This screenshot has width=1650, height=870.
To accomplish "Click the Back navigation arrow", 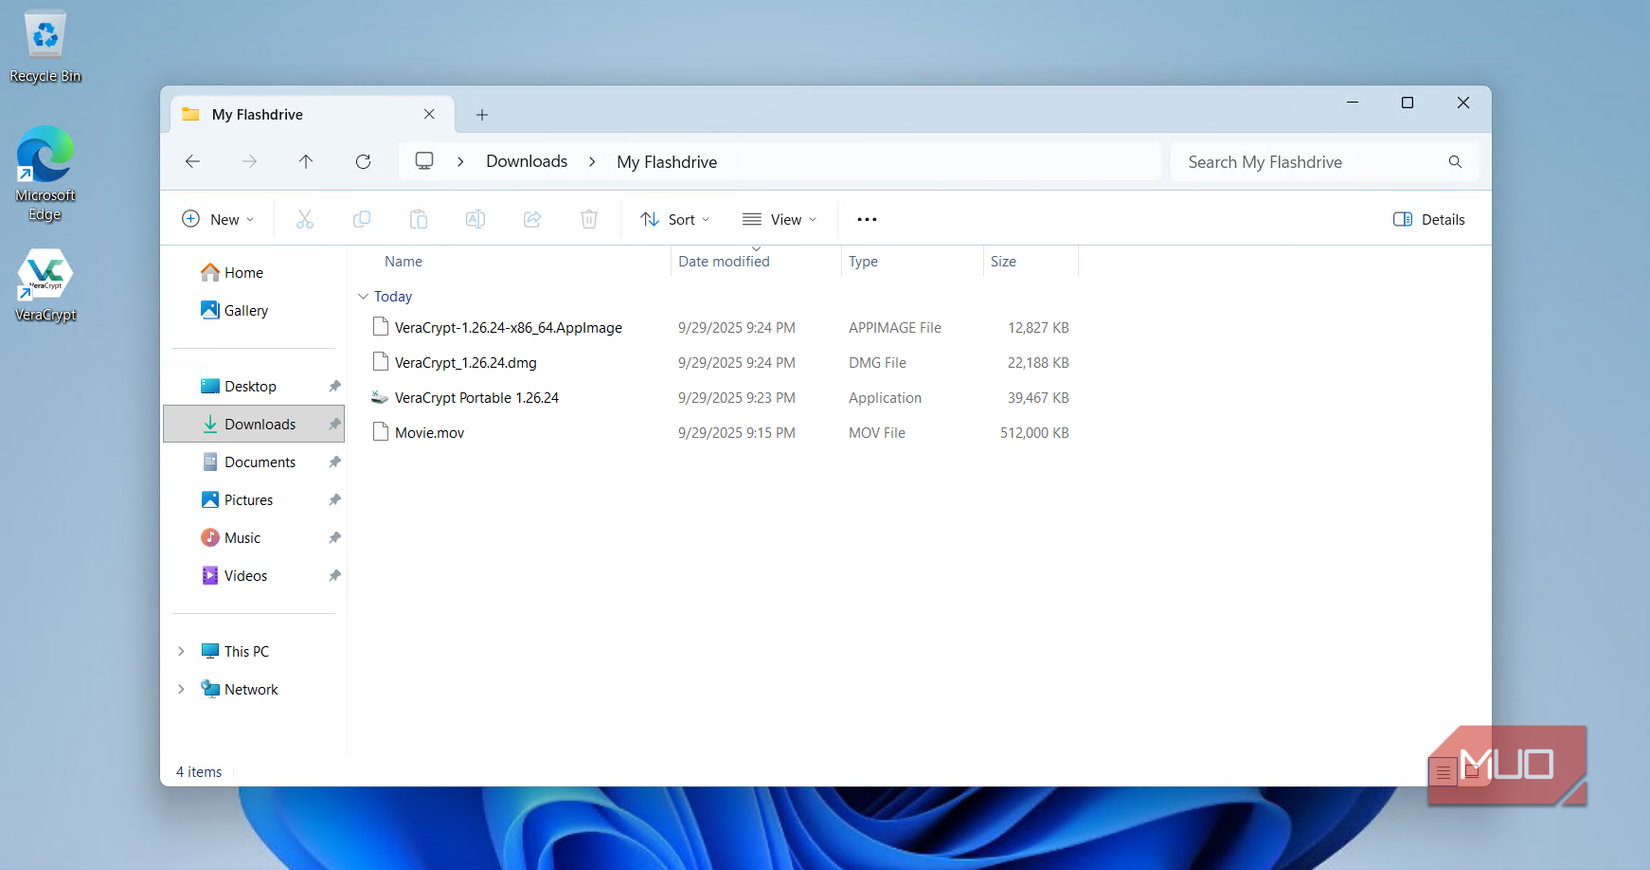I will (193, 162).
